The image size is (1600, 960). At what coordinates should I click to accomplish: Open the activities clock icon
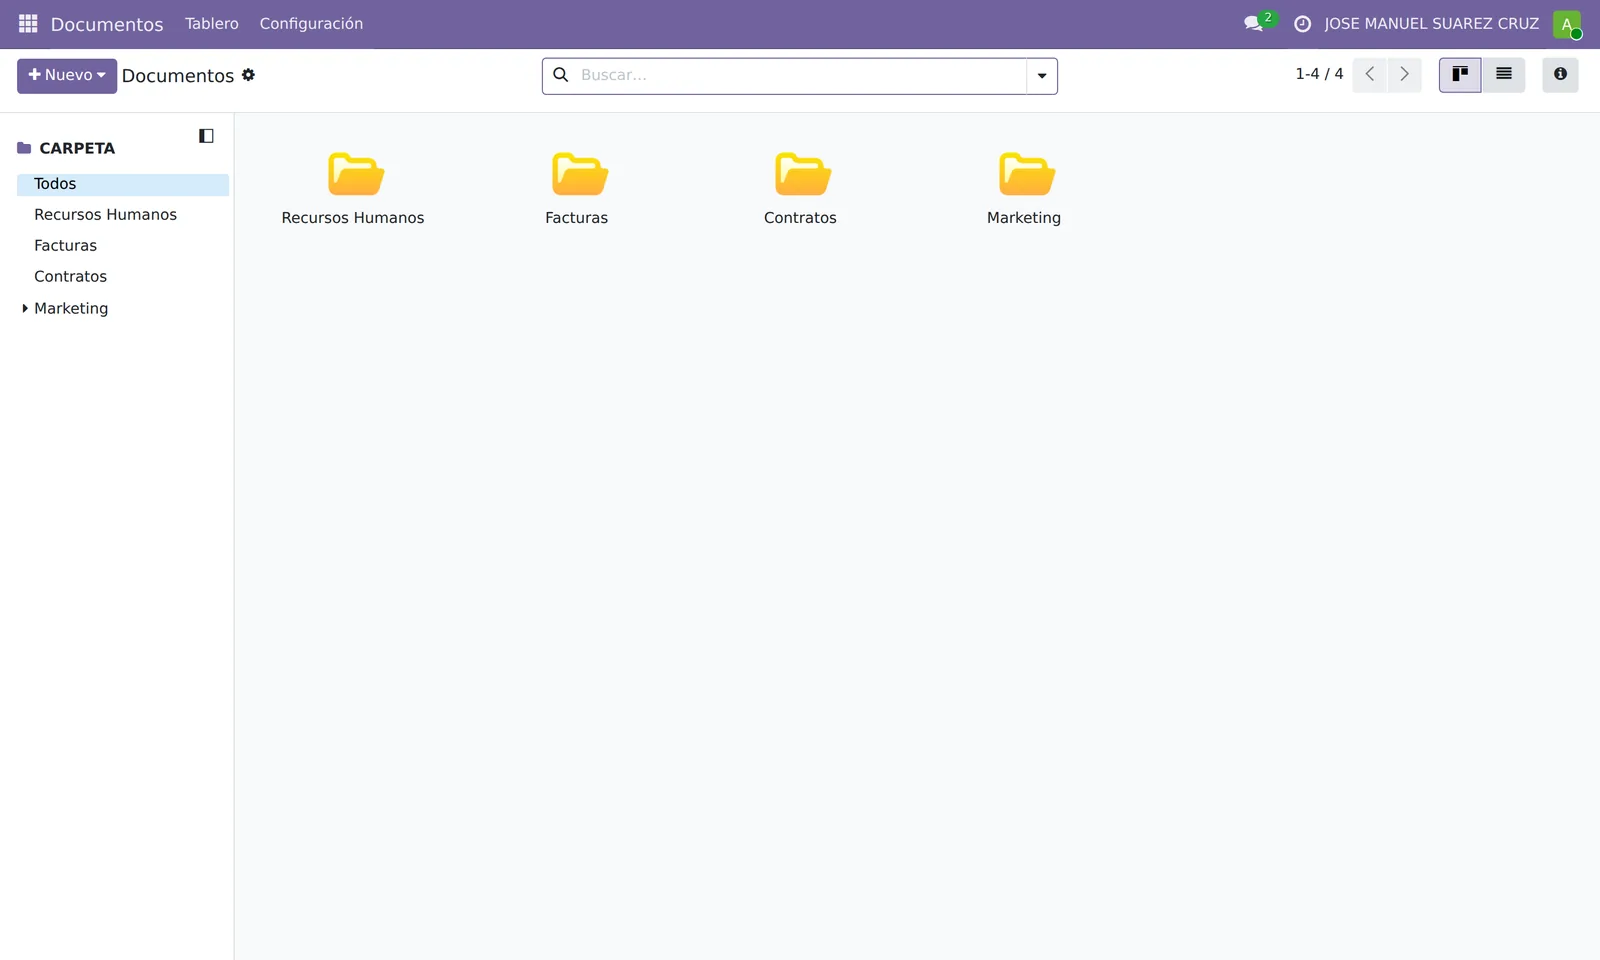coord(1302,24)
